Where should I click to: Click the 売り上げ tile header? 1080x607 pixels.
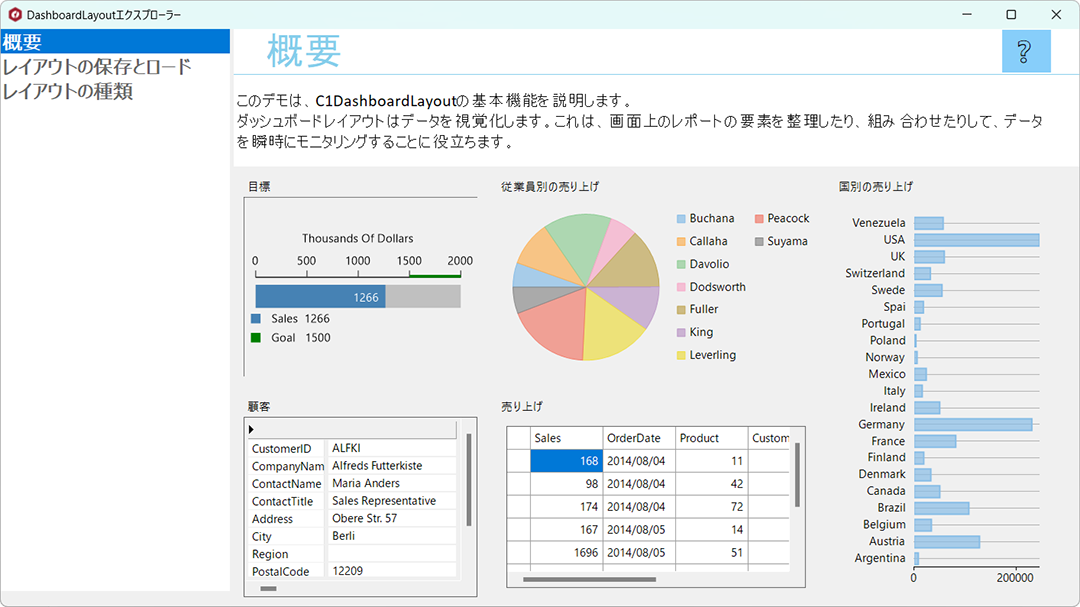pos(521,407)
